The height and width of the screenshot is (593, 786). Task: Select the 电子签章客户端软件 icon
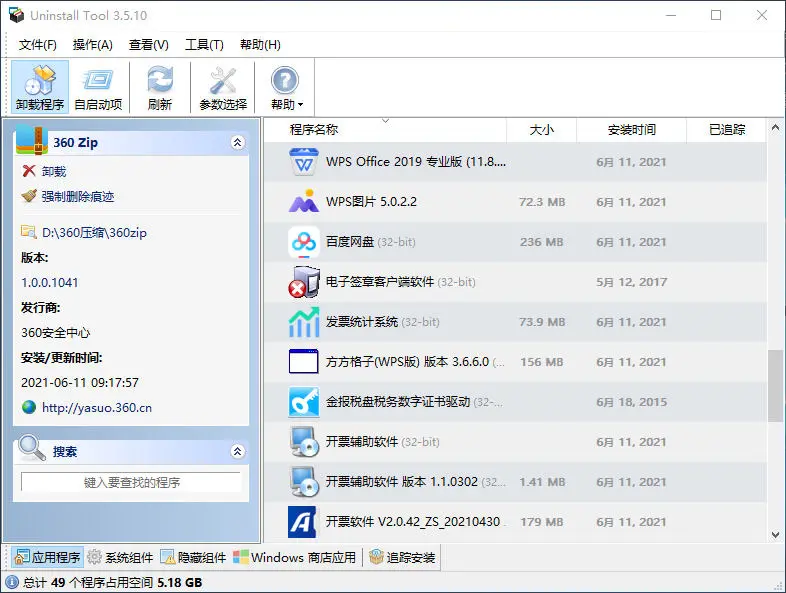coord(304,282)
